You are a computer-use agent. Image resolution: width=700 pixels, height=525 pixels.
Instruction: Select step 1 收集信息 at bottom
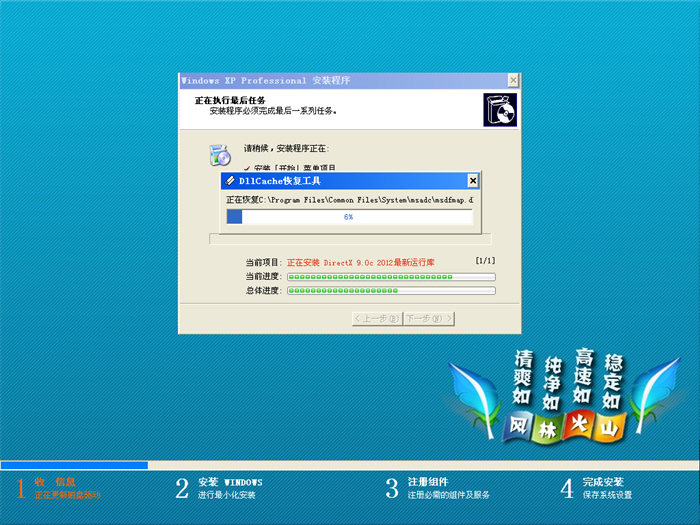point(58,488)
